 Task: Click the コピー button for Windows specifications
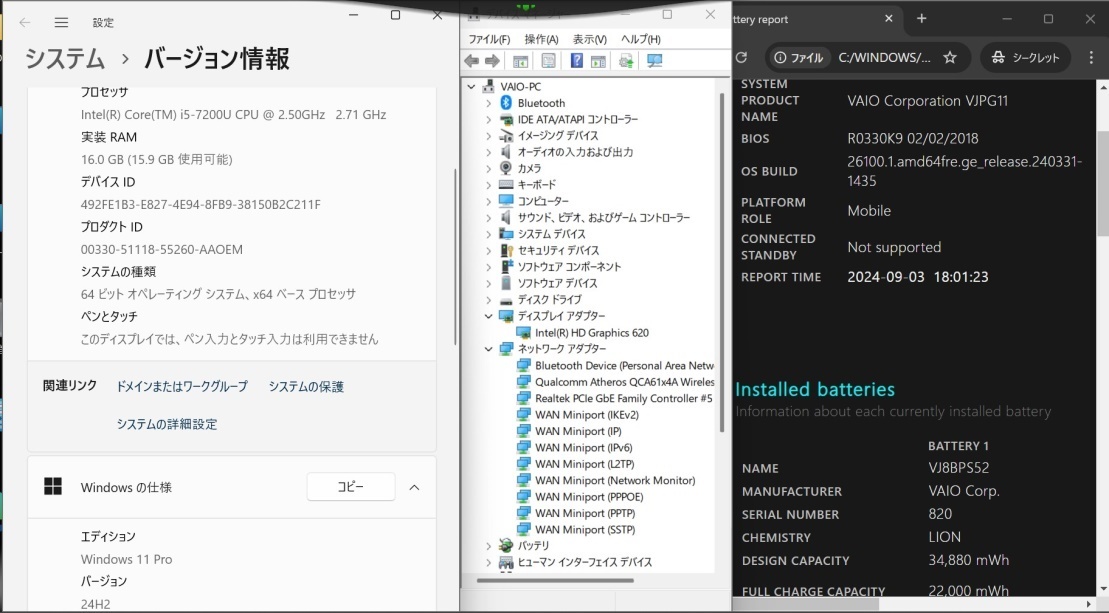pos(351,486)
